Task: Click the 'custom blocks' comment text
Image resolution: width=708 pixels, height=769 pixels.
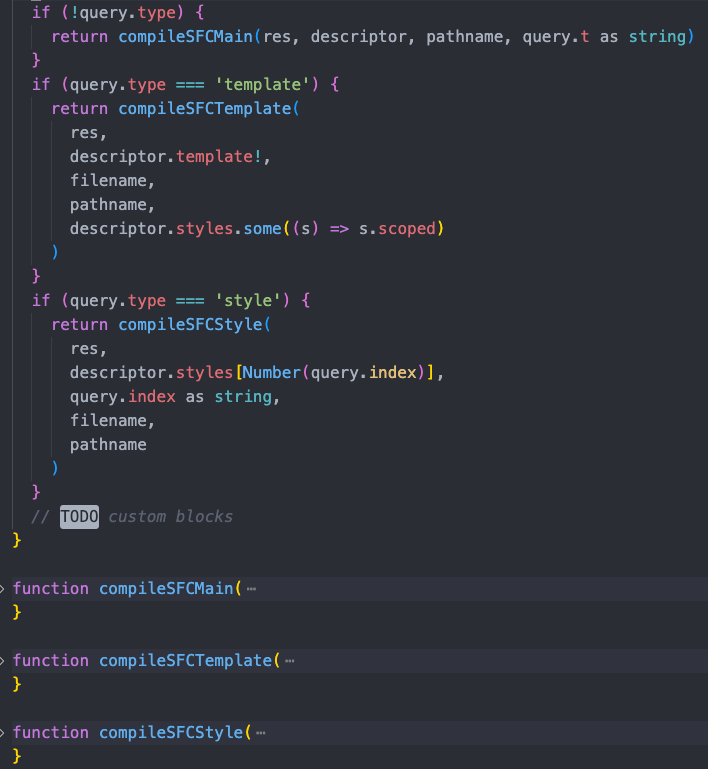Action: pyautogui.click(x=170, y=517)
